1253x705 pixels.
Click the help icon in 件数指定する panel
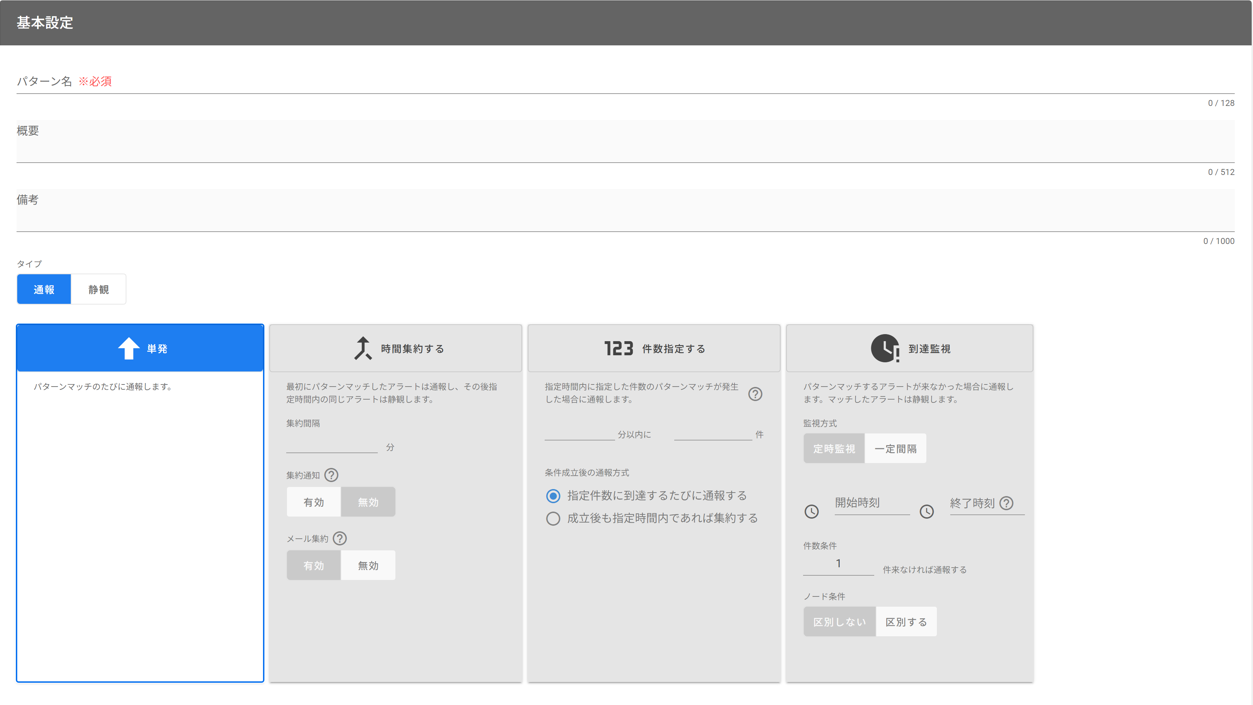755,394
